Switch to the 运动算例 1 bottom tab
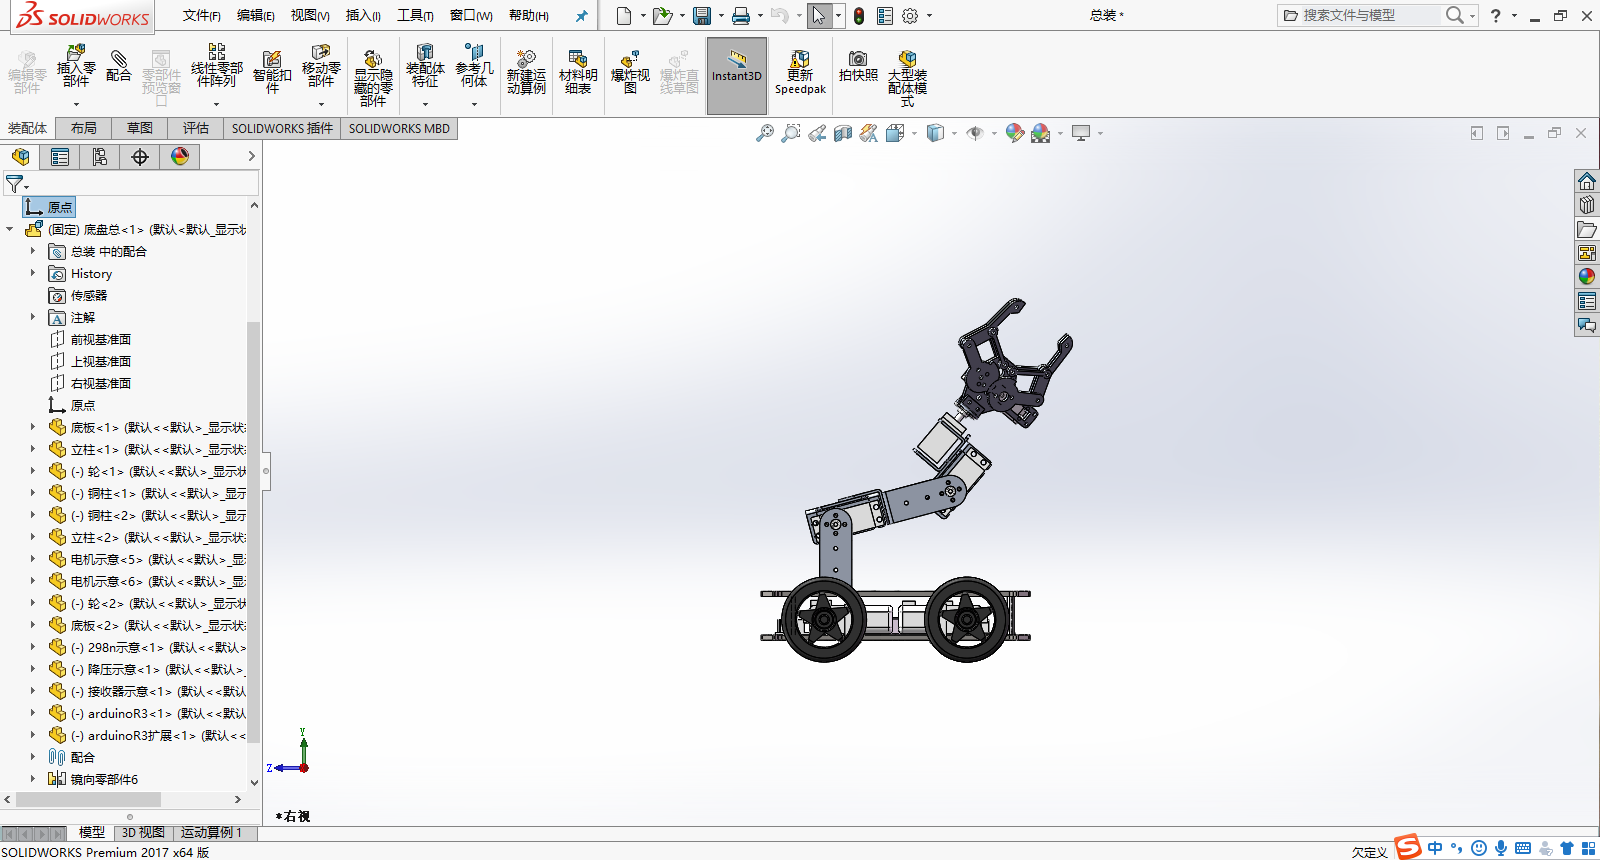Screen dimensions: 1600x860 pos(211,832)
